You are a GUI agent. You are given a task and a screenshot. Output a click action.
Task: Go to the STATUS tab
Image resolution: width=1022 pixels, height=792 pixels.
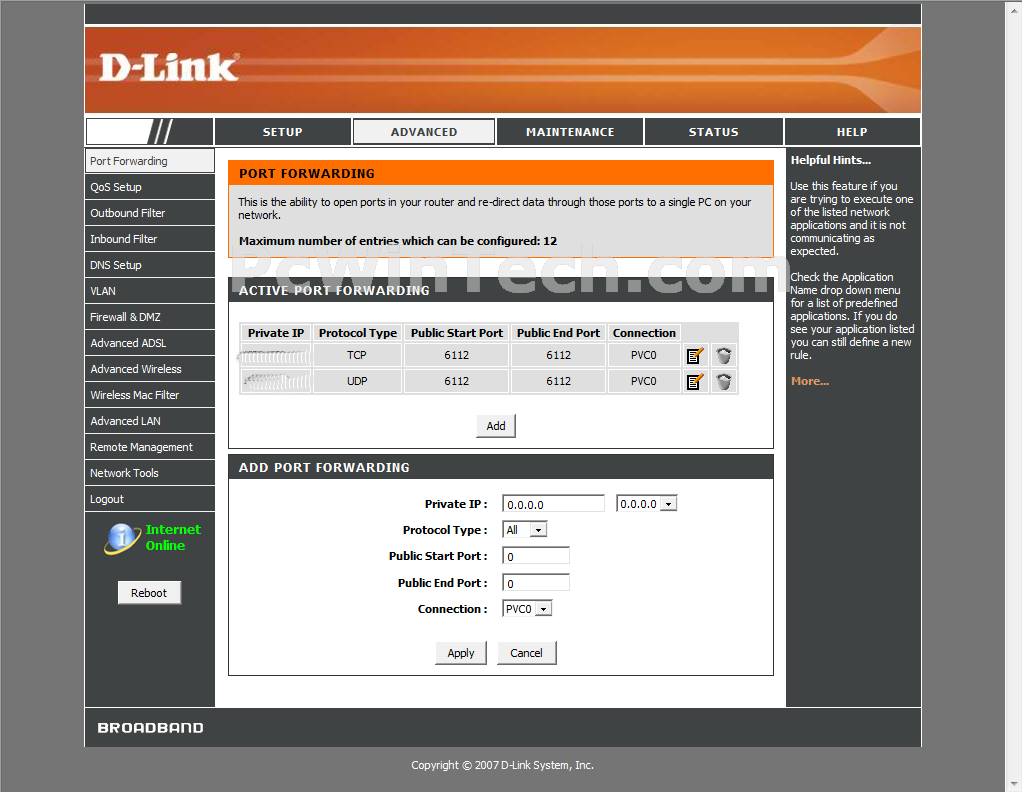[x=714, y=132]
